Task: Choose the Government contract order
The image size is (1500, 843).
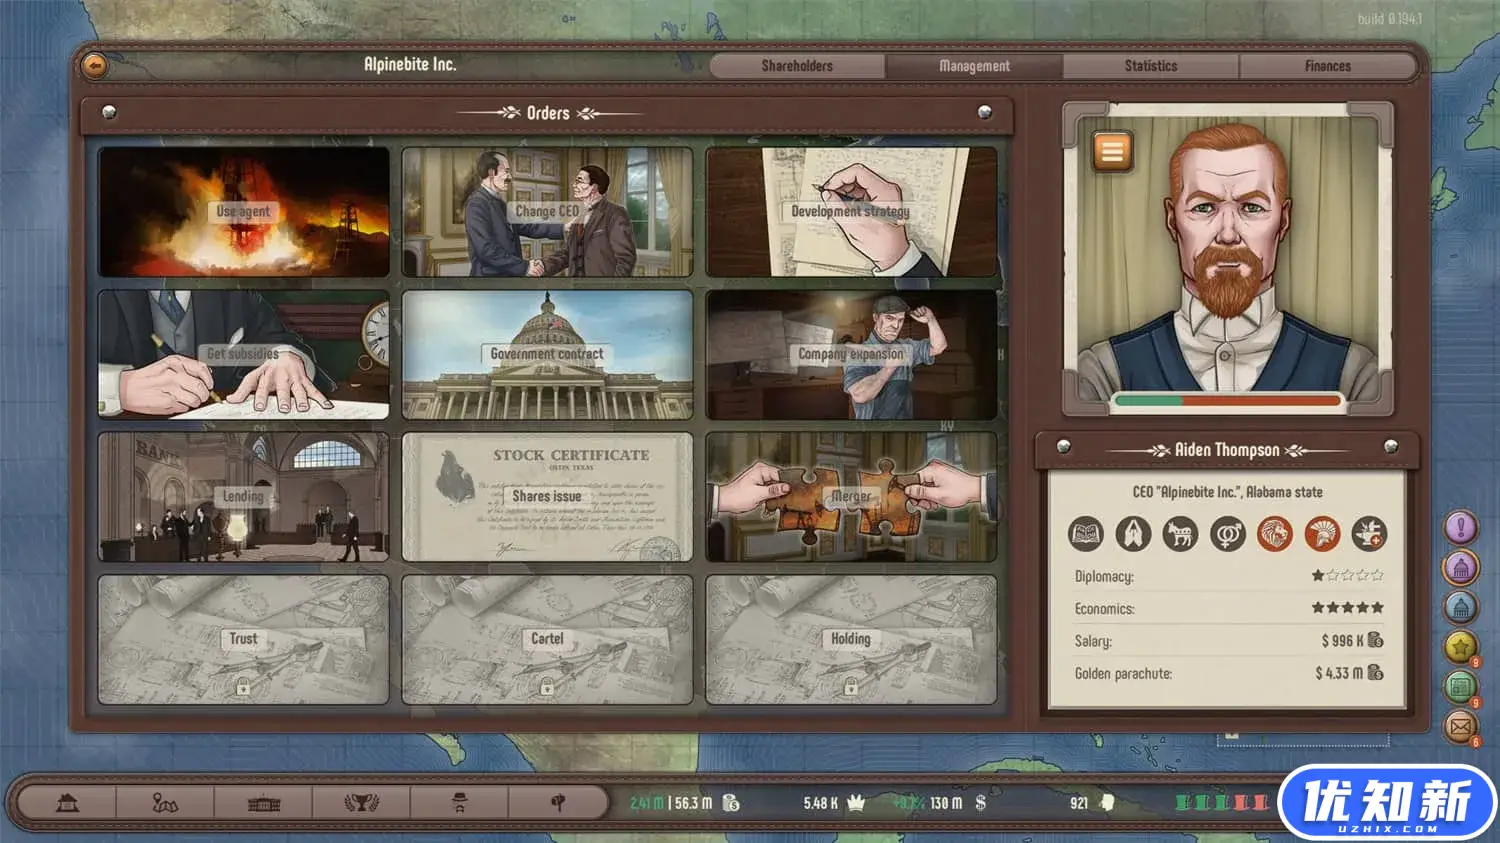Action: (x=547, y=354)
